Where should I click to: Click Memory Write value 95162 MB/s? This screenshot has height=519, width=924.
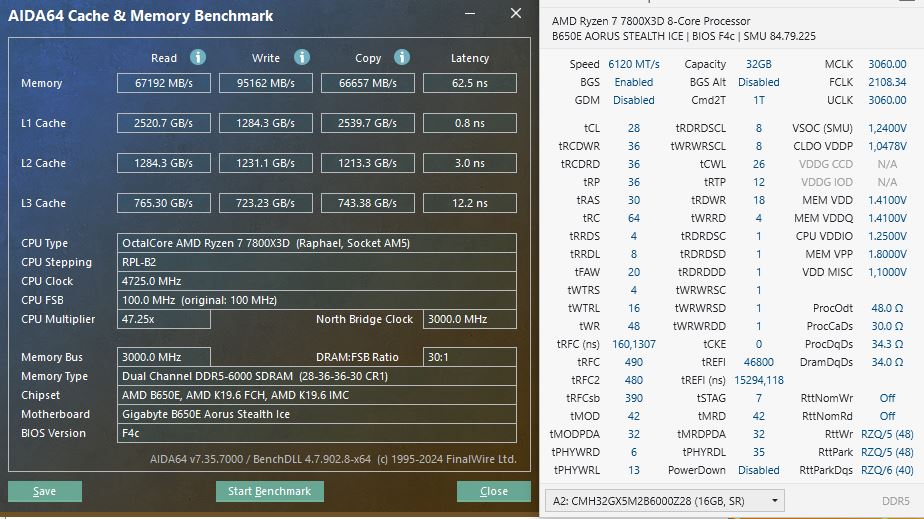pos(266,83)
